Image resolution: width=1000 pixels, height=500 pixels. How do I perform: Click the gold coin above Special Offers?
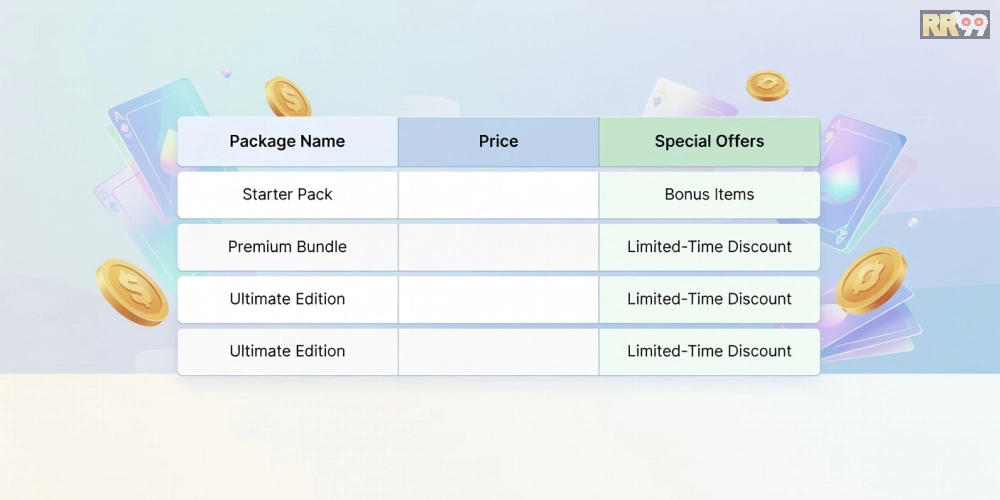coord(767,85)
